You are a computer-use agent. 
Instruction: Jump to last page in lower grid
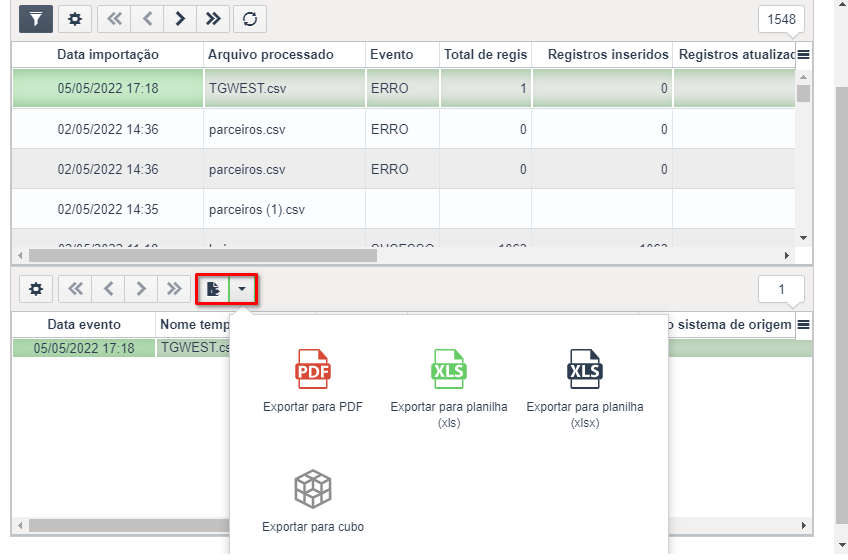pyautogui.click(x=174, y=289)
